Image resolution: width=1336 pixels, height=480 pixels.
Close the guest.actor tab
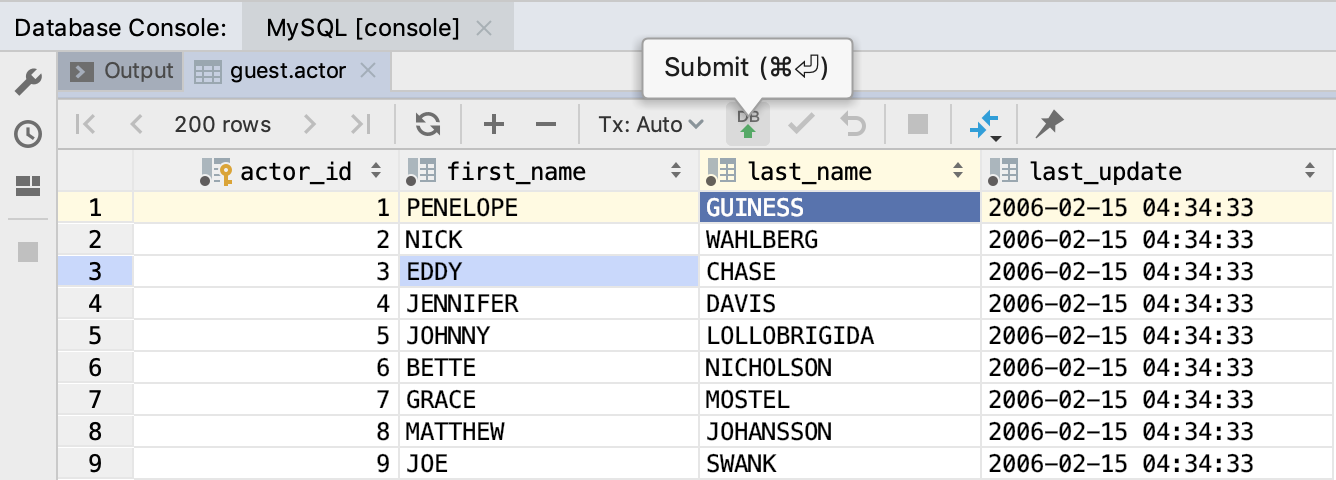(x=367, y=71)
